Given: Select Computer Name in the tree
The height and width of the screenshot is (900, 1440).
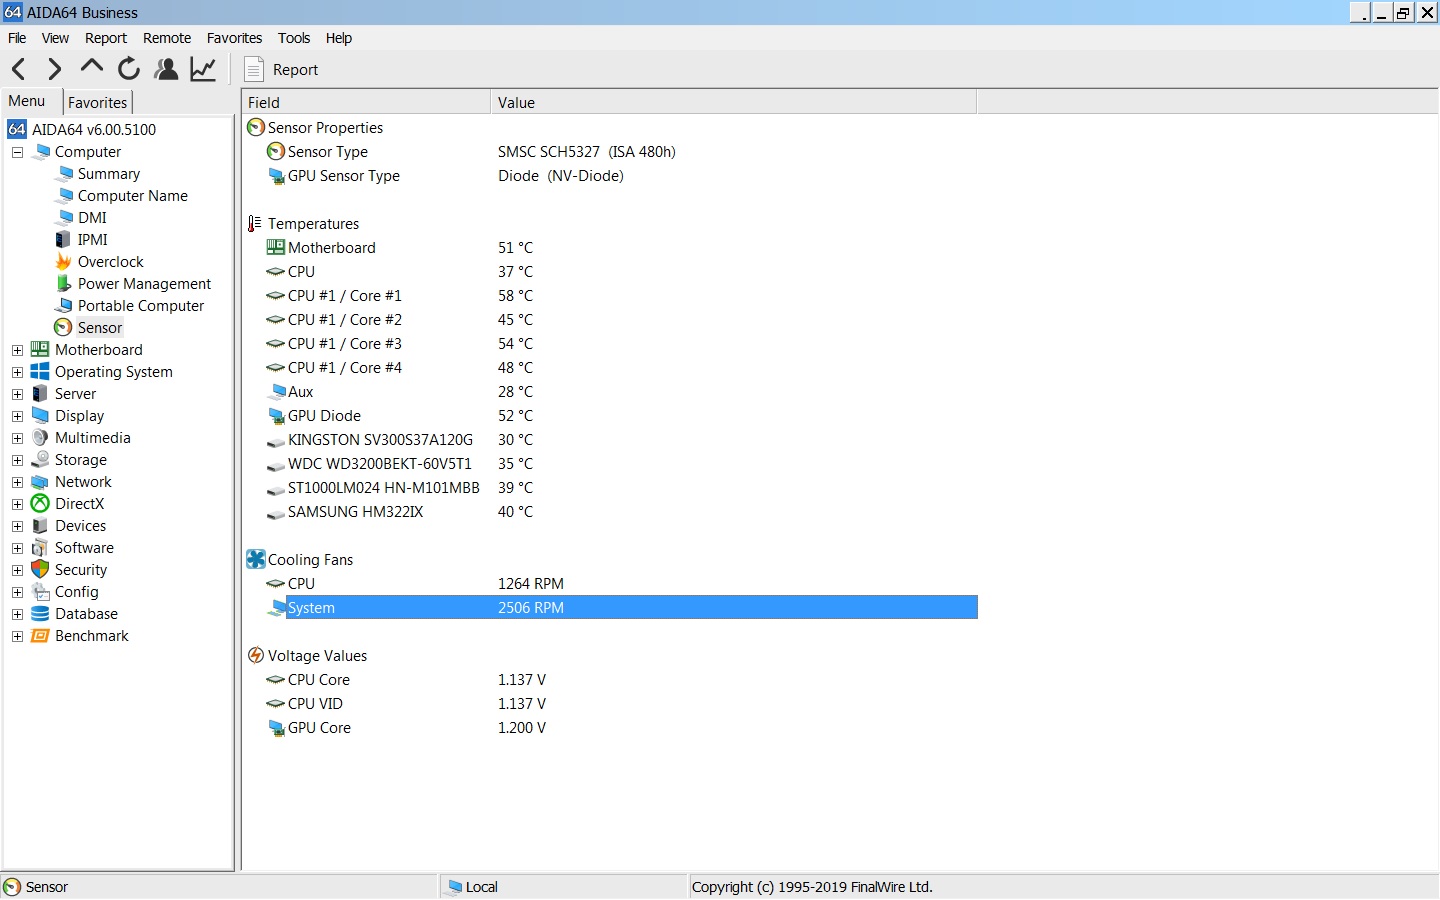Looking at the screenshot, I should (133, 195).
